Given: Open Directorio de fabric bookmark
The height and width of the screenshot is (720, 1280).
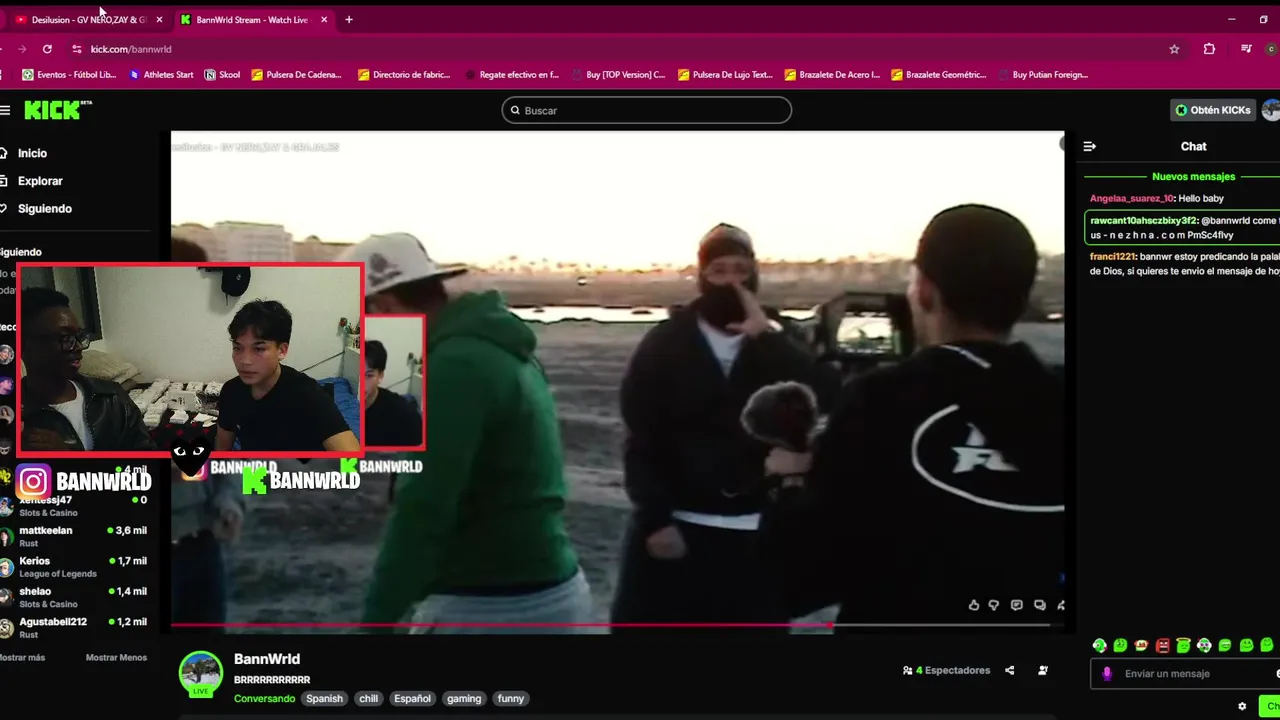Looking at the screenshot, I should (x=404, y=75).
